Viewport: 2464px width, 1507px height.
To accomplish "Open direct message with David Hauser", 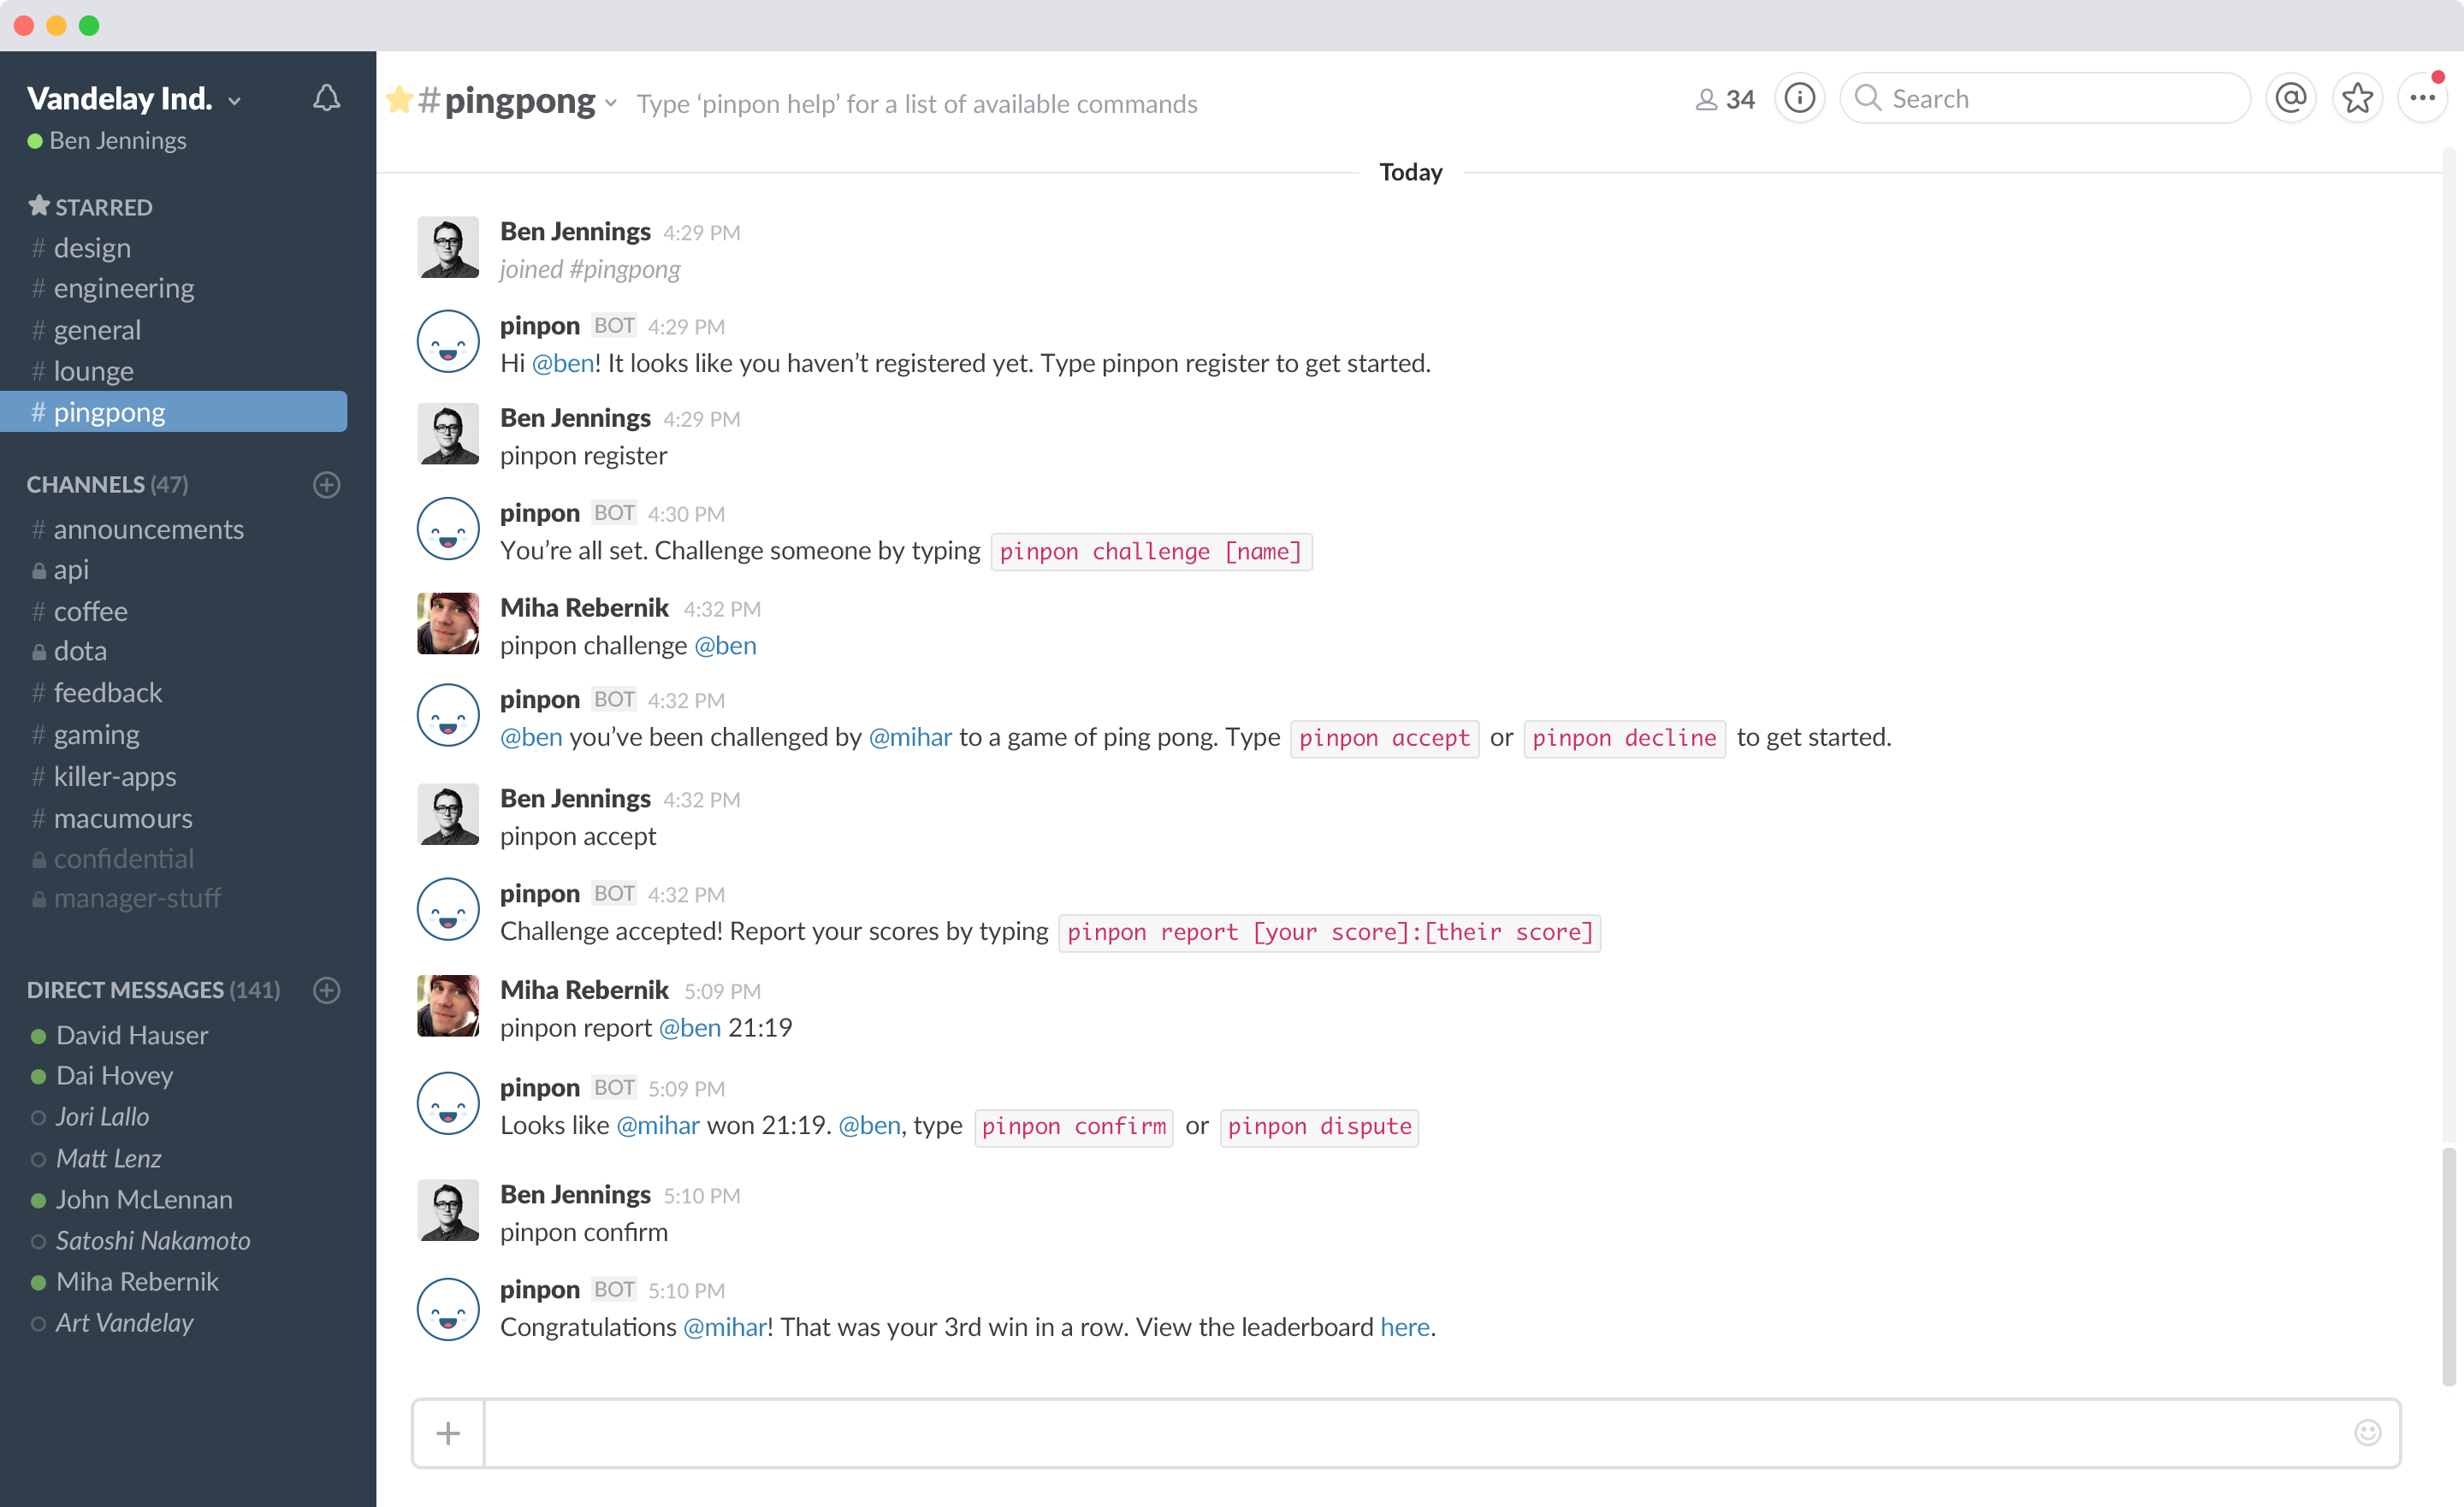I will pyautogui.click(x=132, y=1035).
